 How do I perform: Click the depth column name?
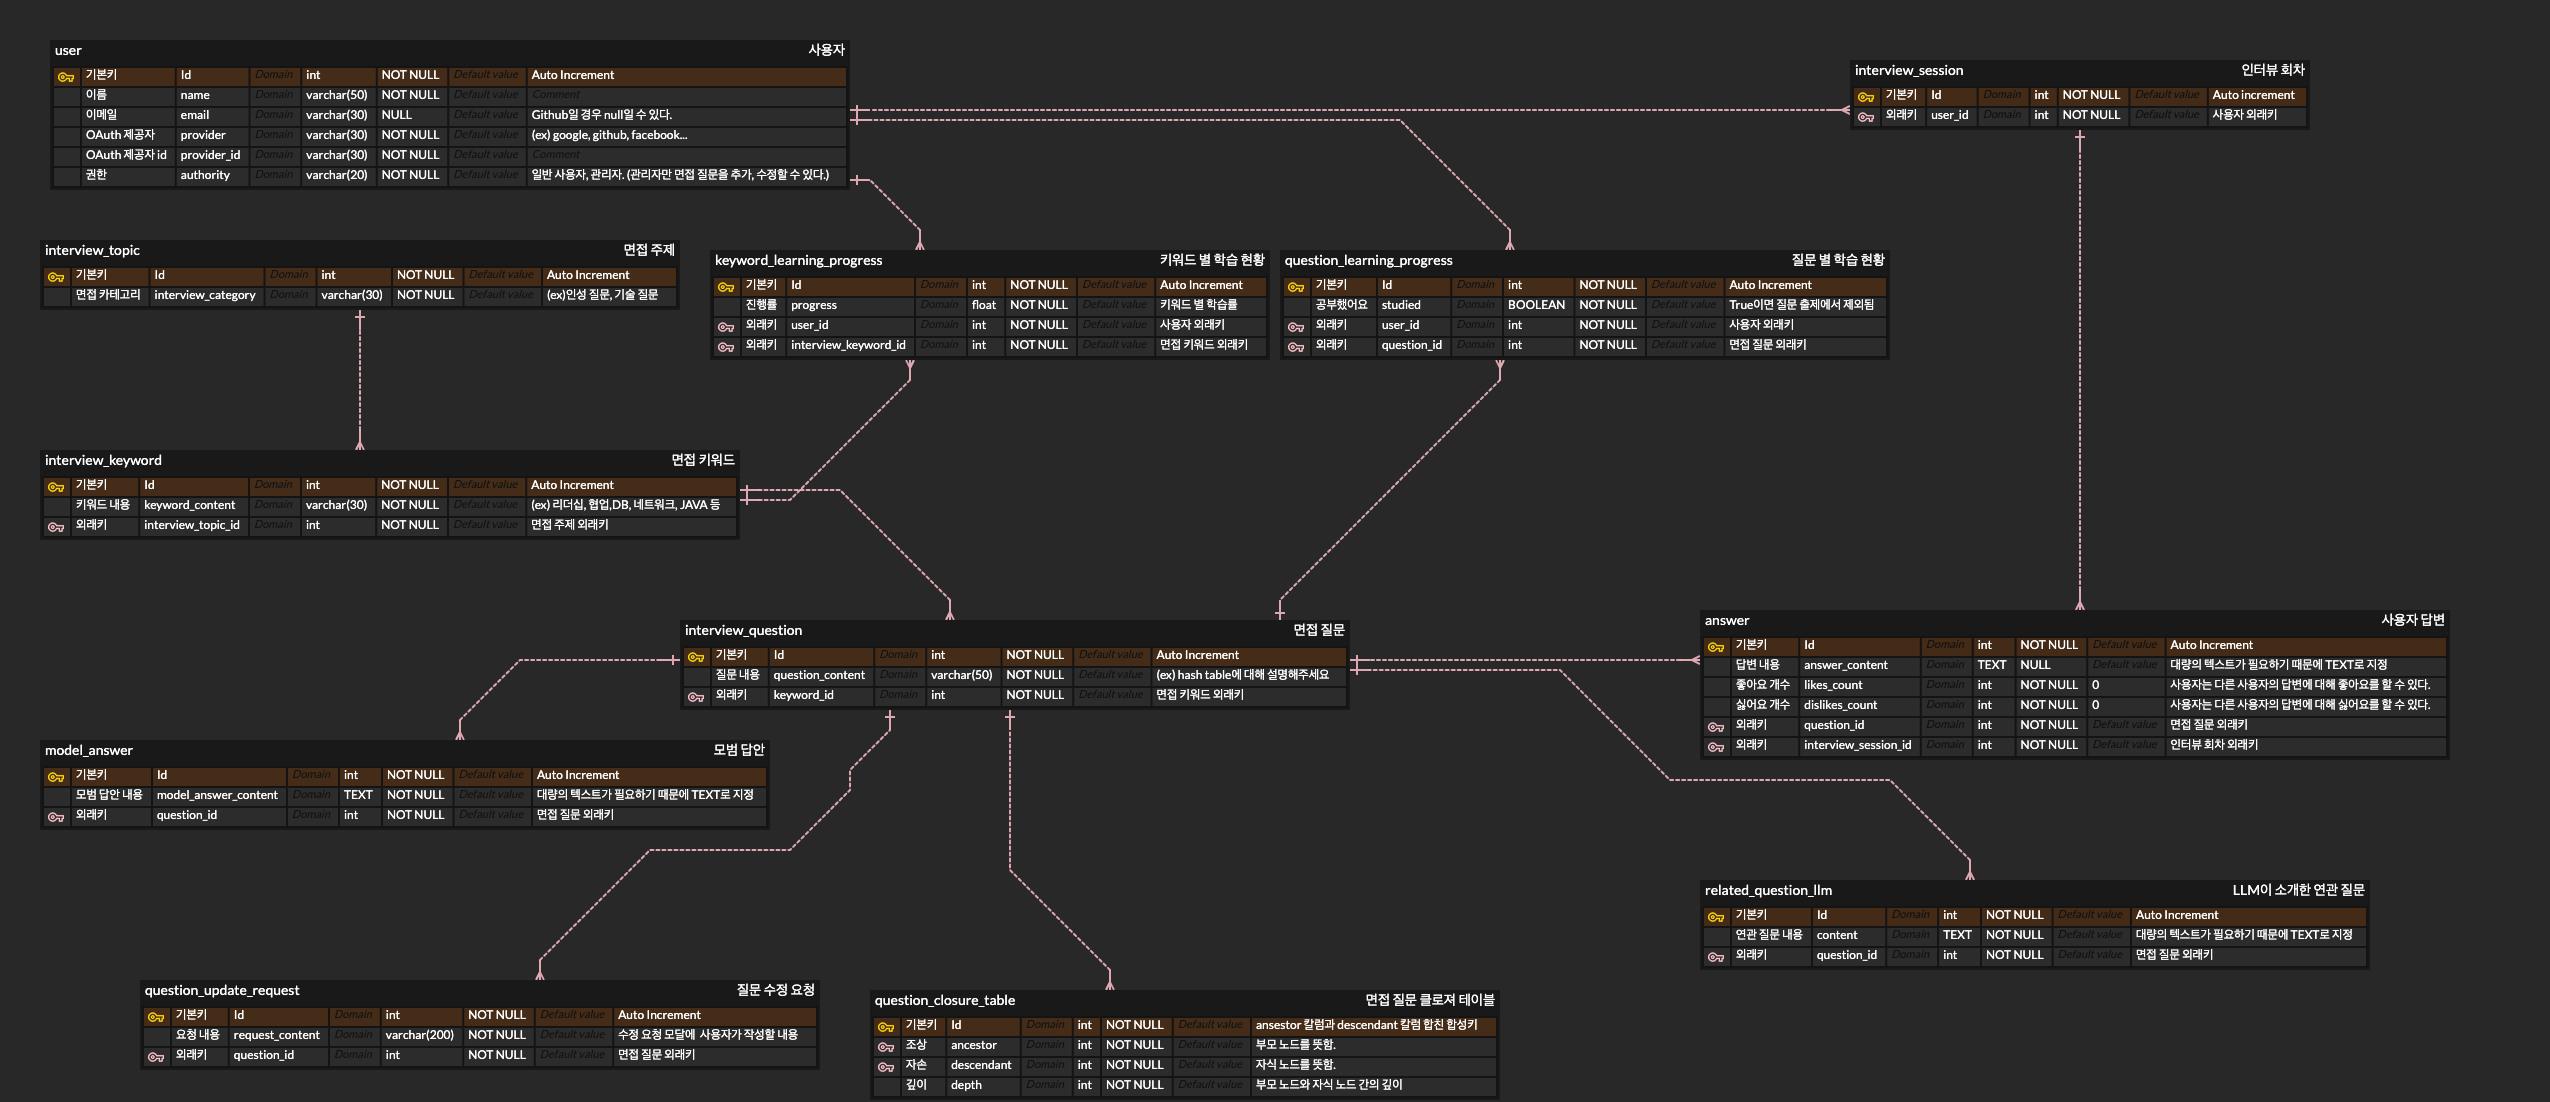pyautogui.click(x=965, y=1085)
